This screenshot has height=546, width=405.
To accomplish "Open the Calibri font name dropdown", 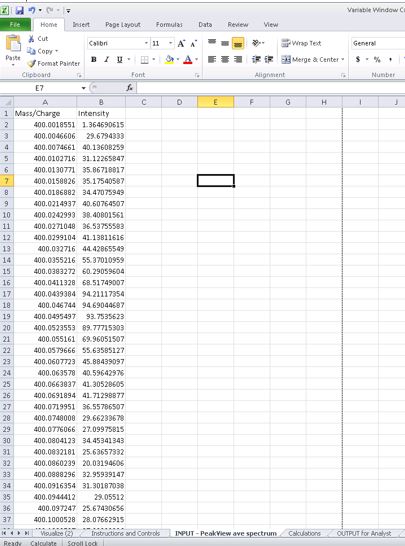I will pos(146,44).
